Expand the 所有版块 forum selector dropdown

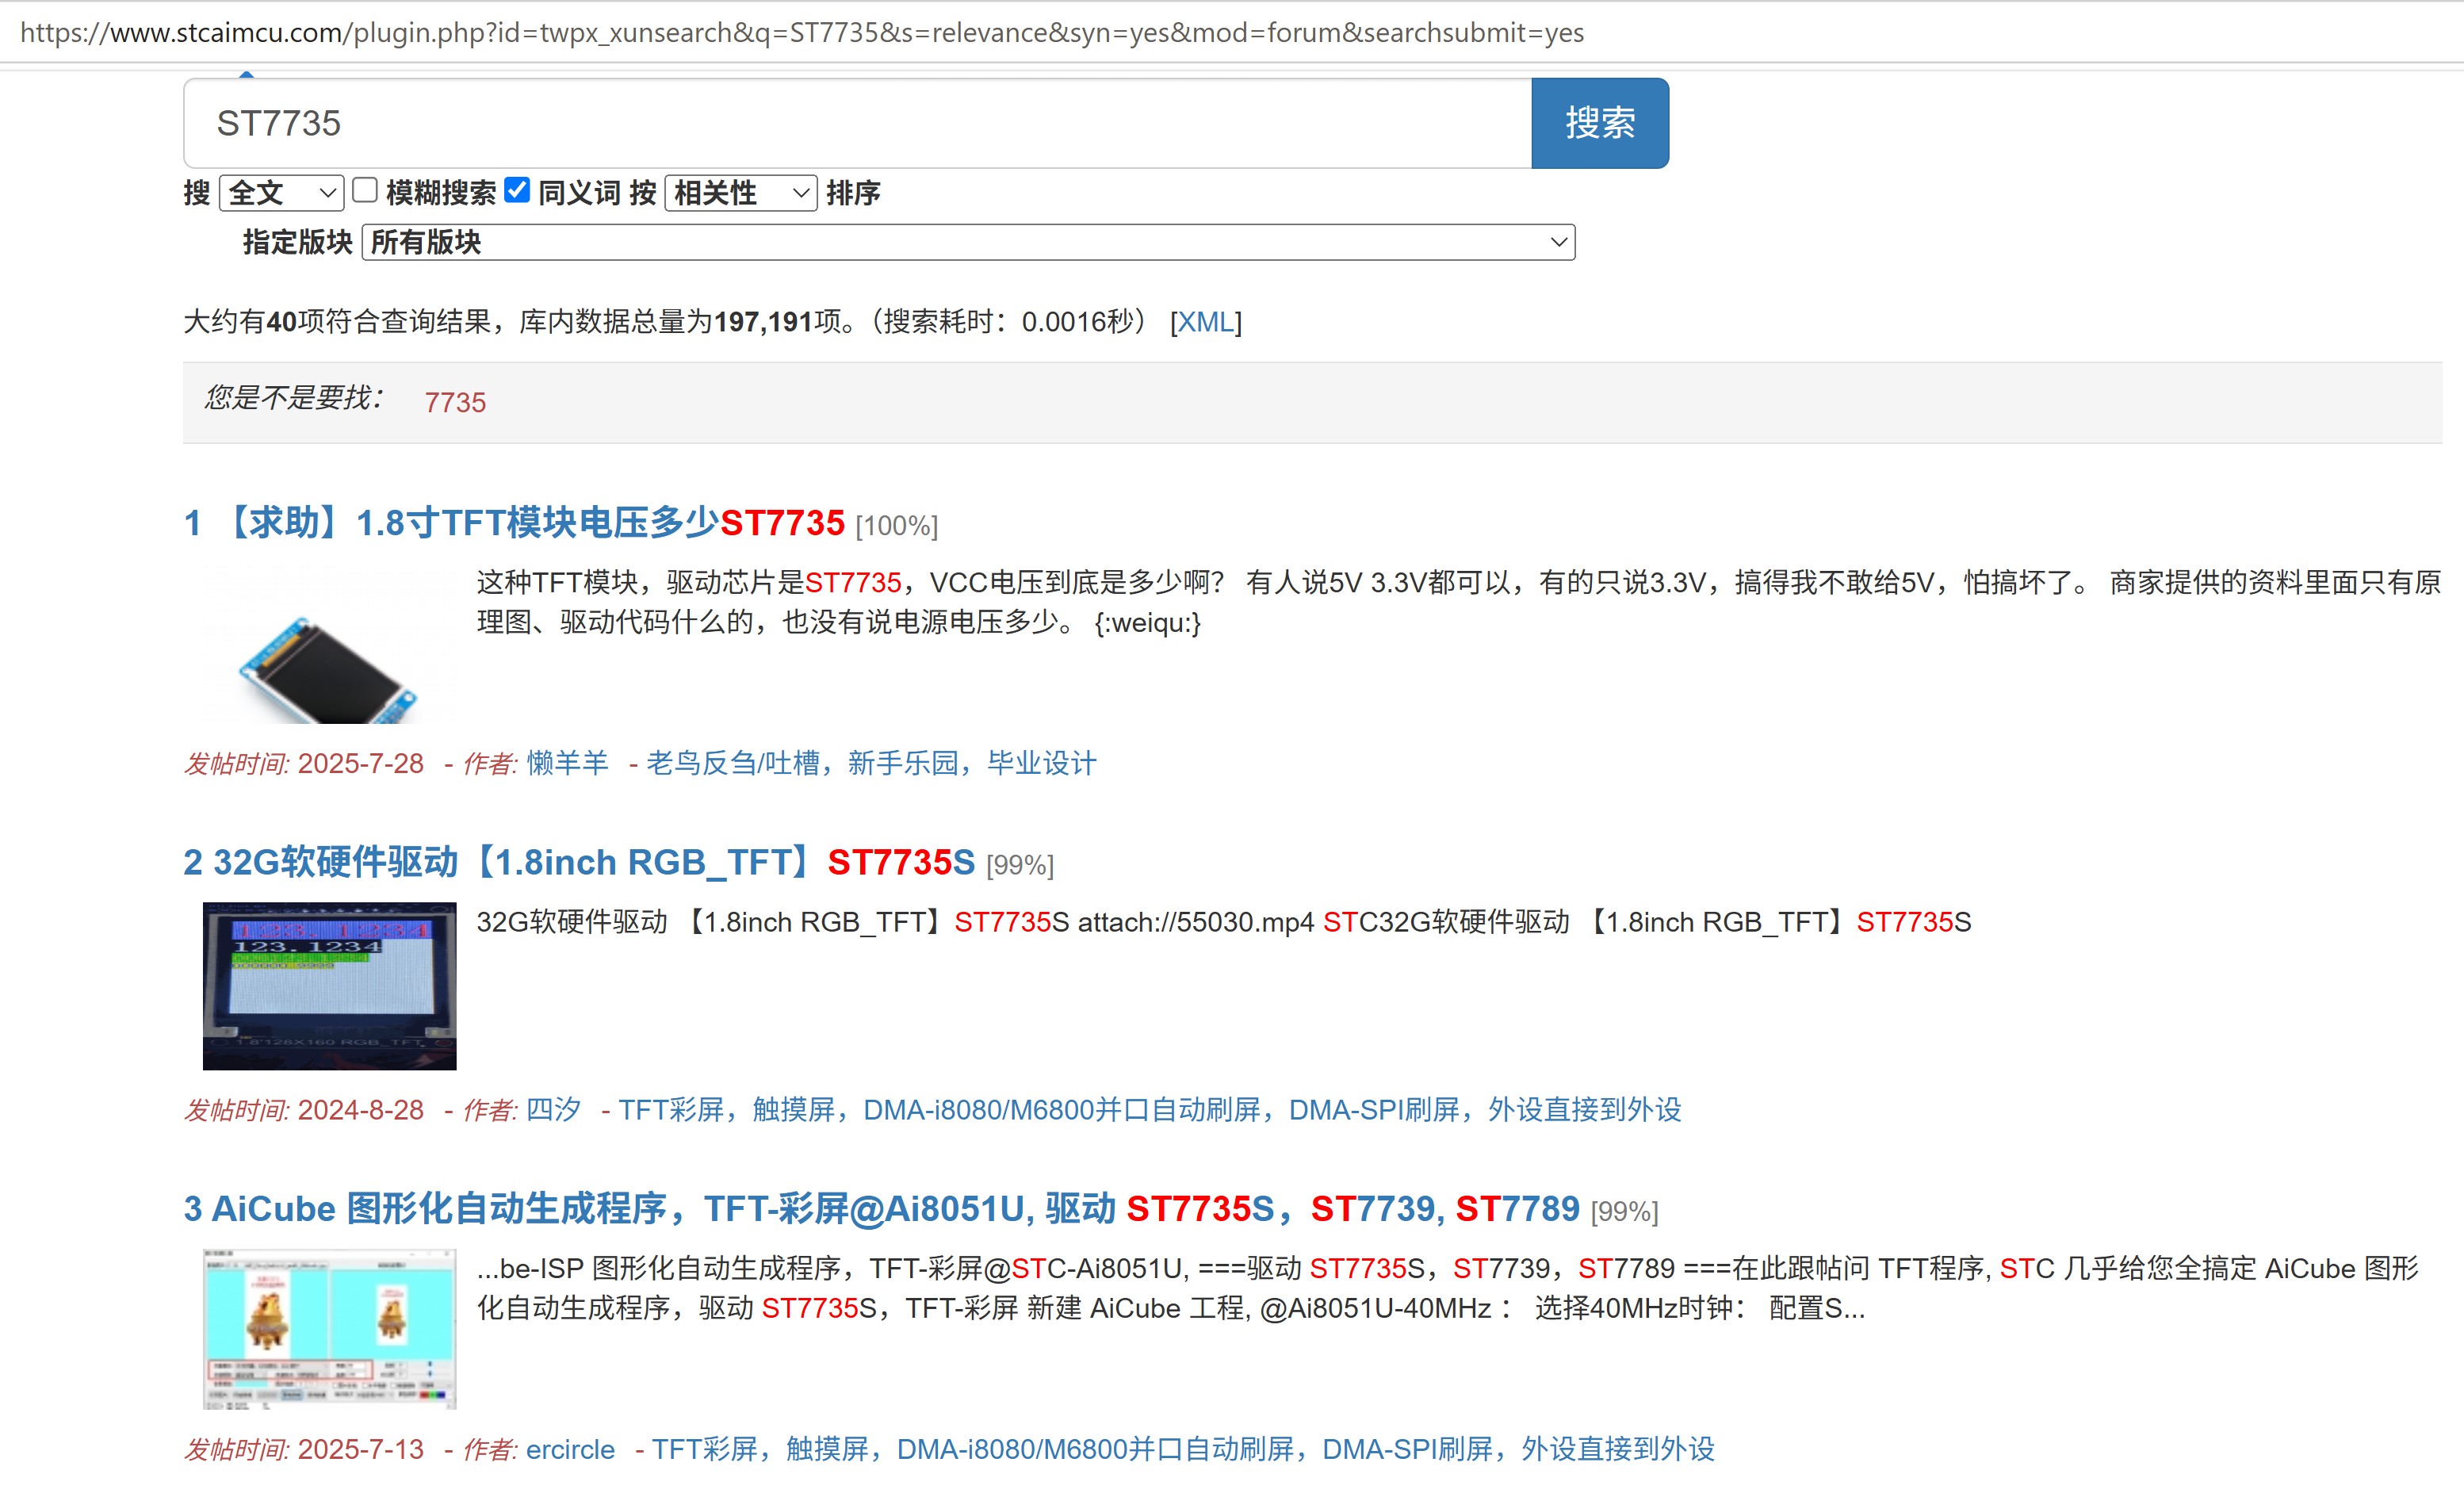[968, 242]
